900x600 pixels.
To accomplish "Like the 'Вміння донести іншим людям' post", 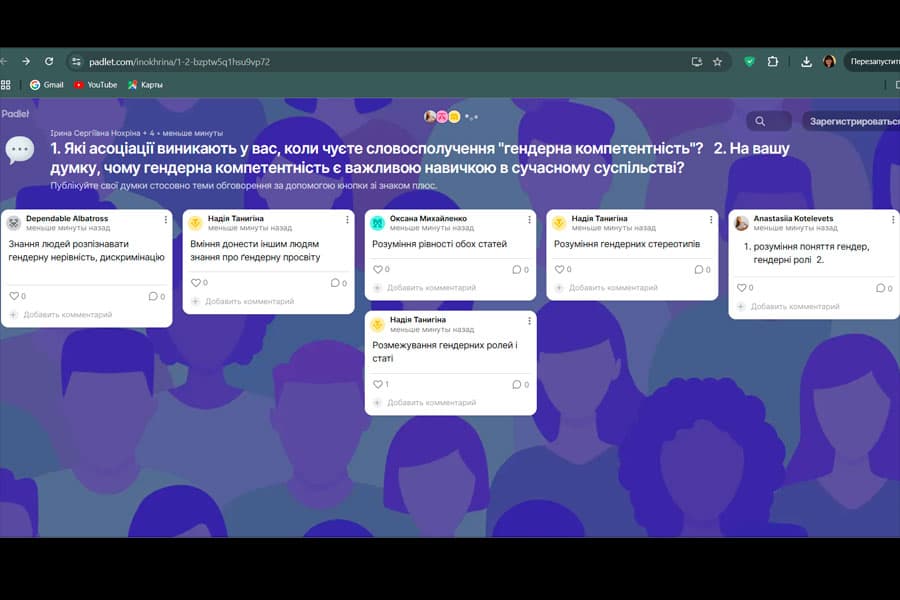I will click(x=196, y=282).
